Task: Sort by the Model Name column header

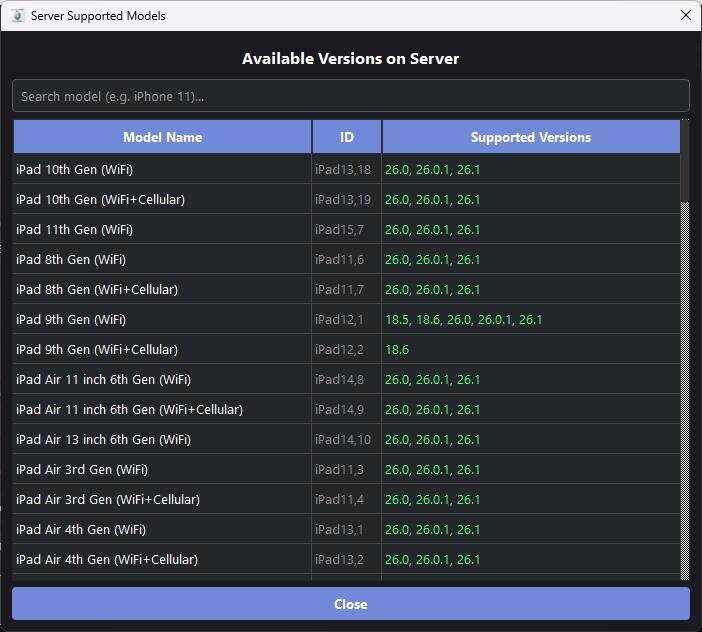Action: 163,137
